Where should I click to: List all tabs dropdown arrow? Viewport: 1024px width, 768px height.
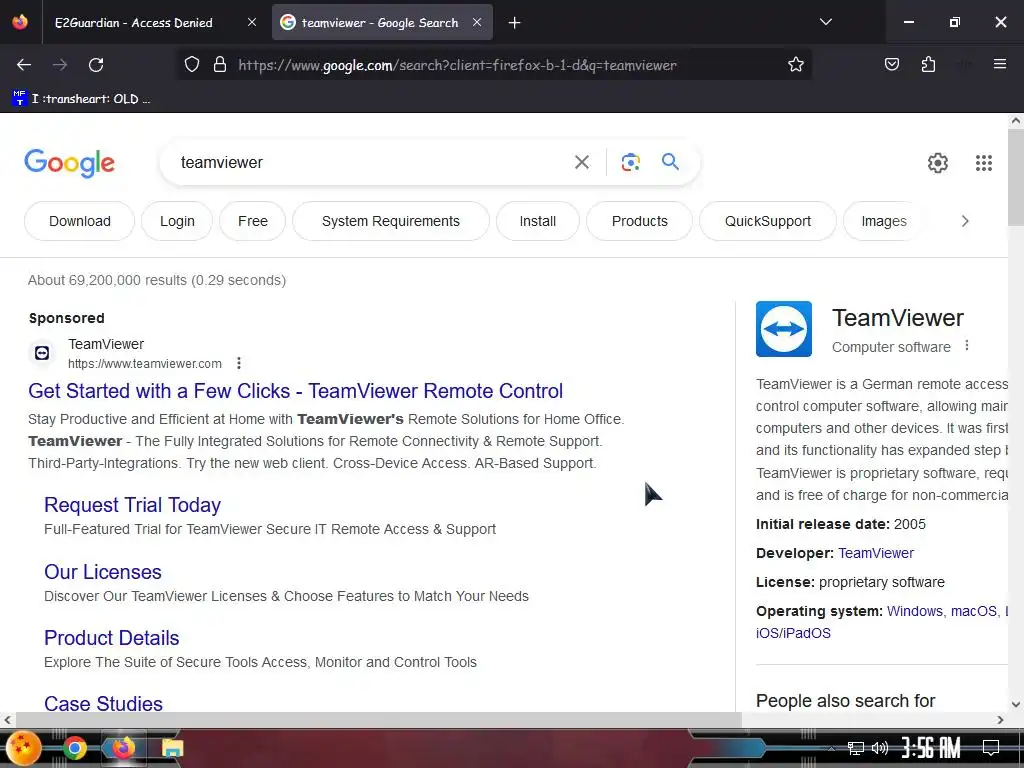pyautogui.click(x=825, y=22)
